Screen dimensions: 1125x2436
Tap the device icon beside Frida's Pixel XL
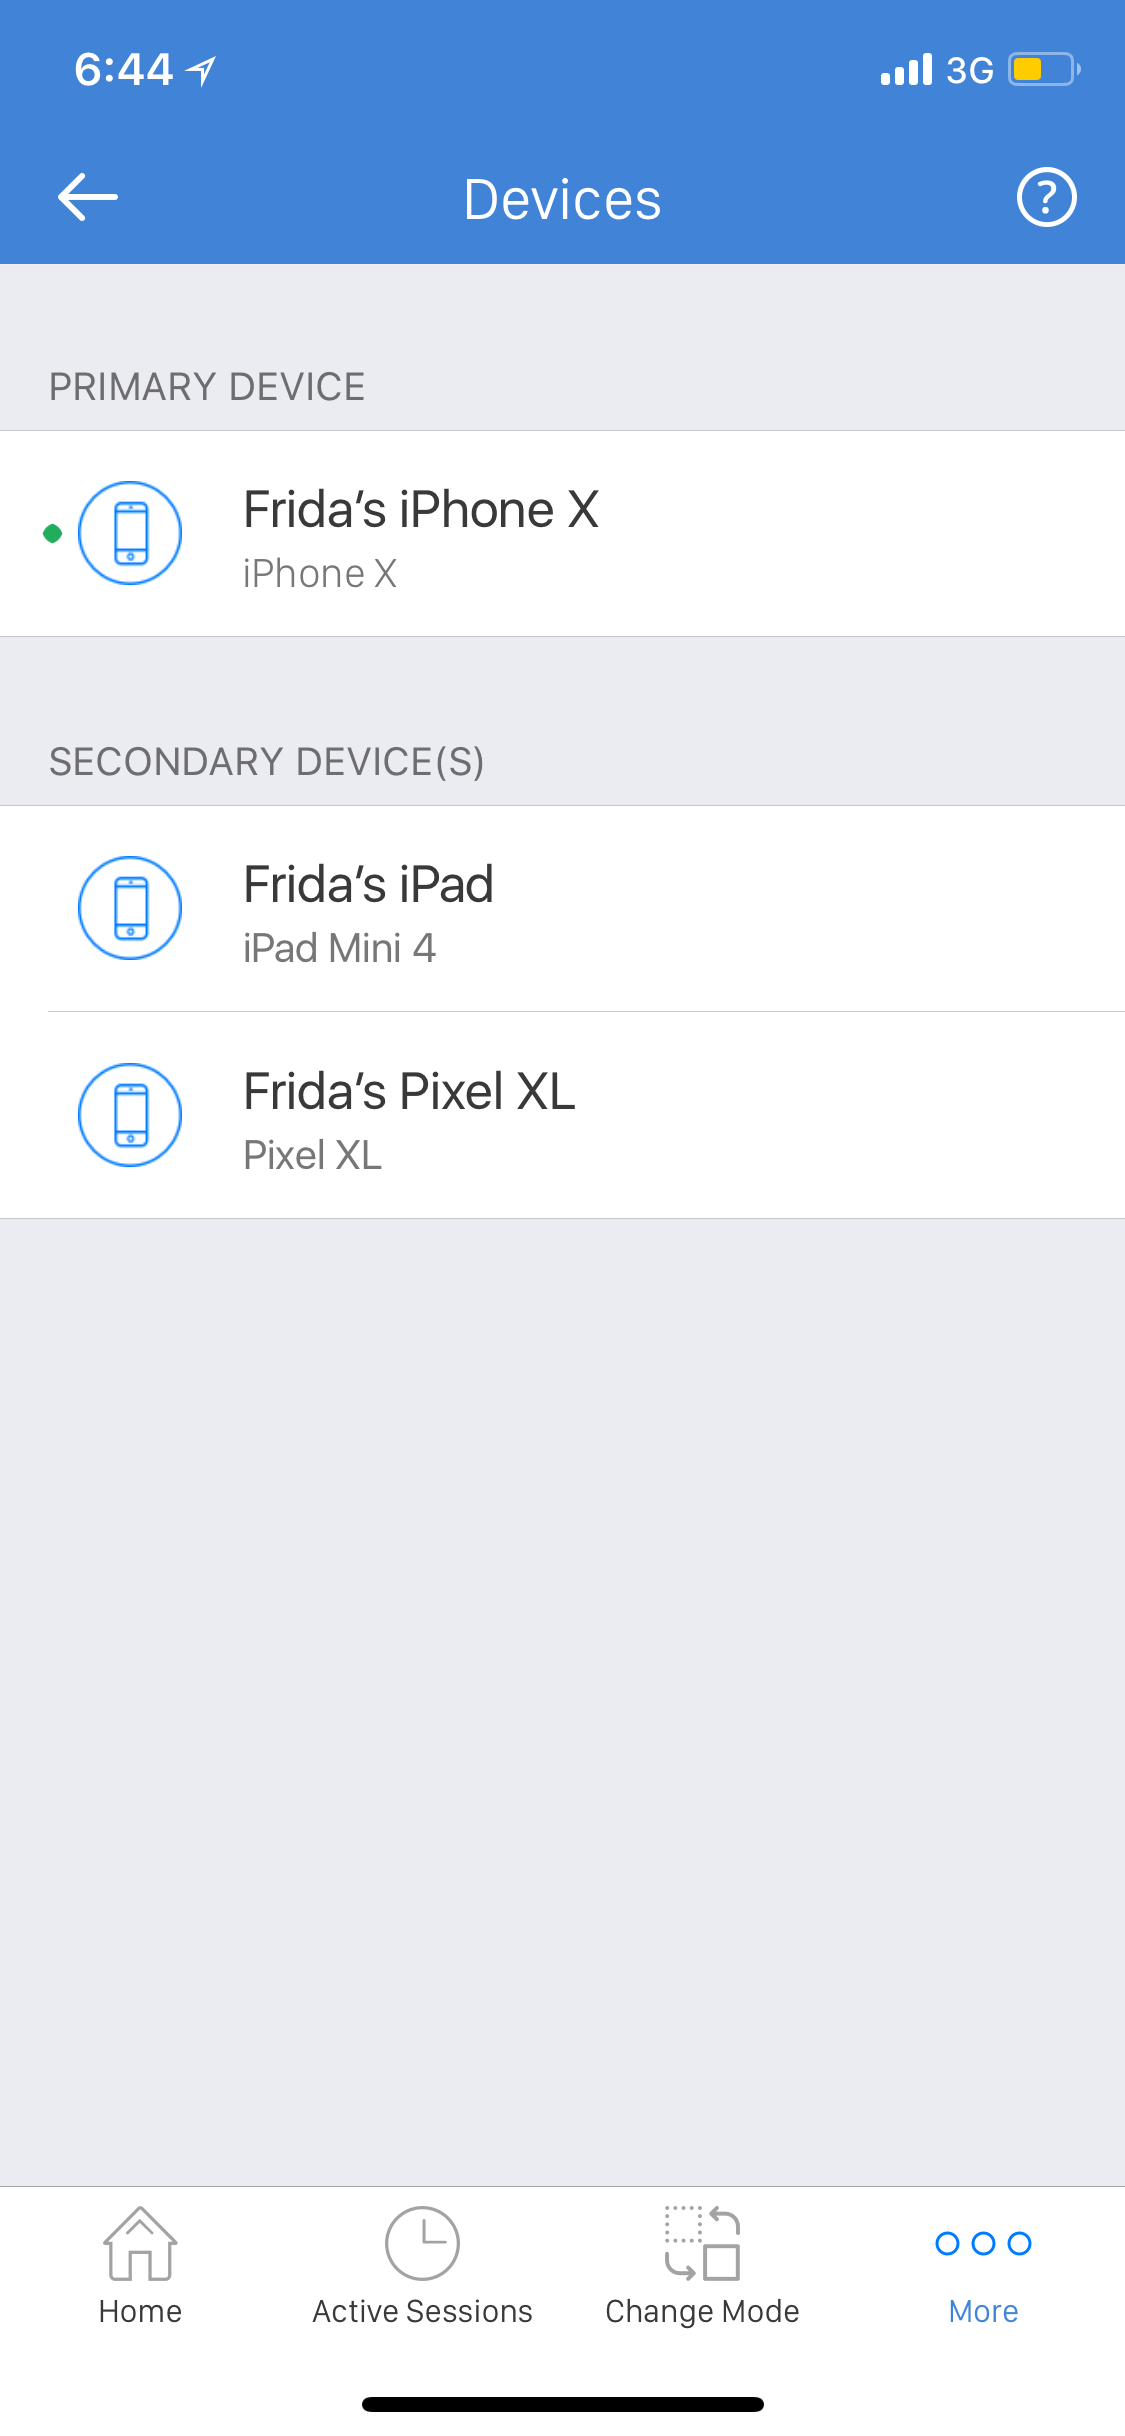pyautogui.click(x=130, y=1115)
